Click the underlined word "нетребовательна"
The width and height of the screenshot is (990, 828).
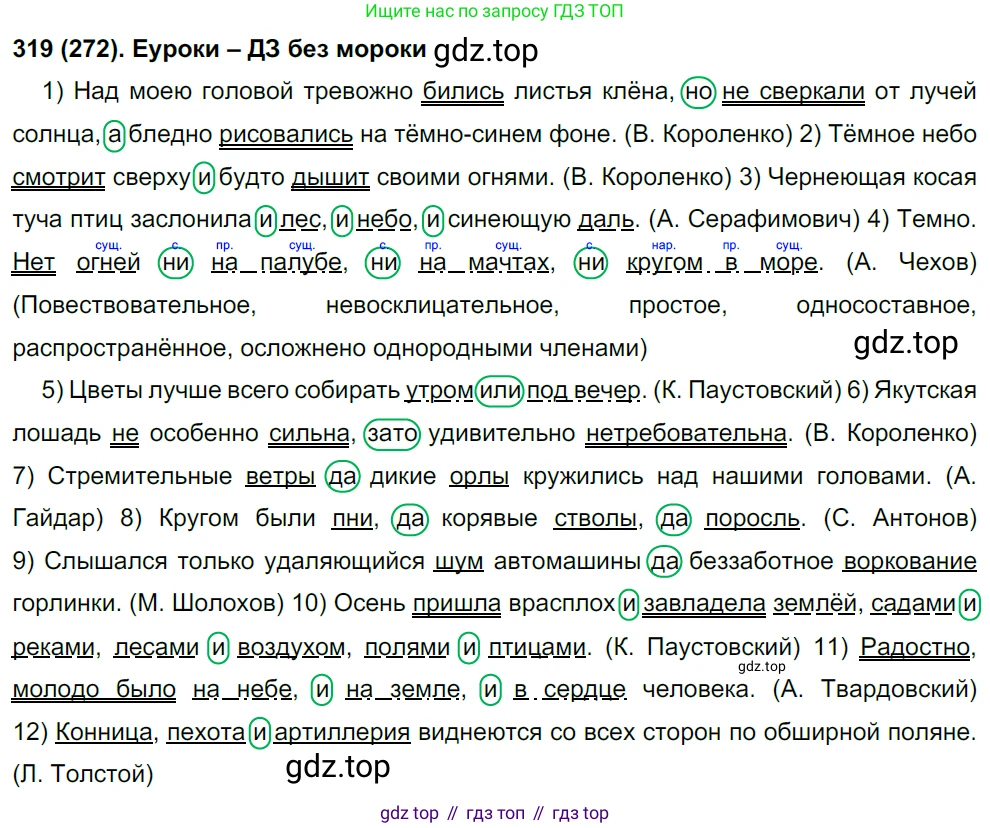click(x=685, y=434)
